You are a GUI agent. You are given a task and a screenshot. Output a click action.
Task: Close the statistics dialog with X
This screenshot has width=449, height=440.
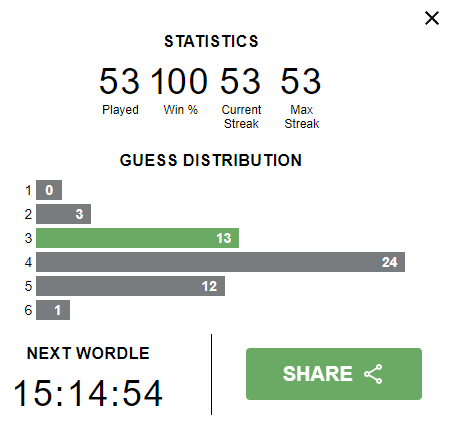(432, 18)
